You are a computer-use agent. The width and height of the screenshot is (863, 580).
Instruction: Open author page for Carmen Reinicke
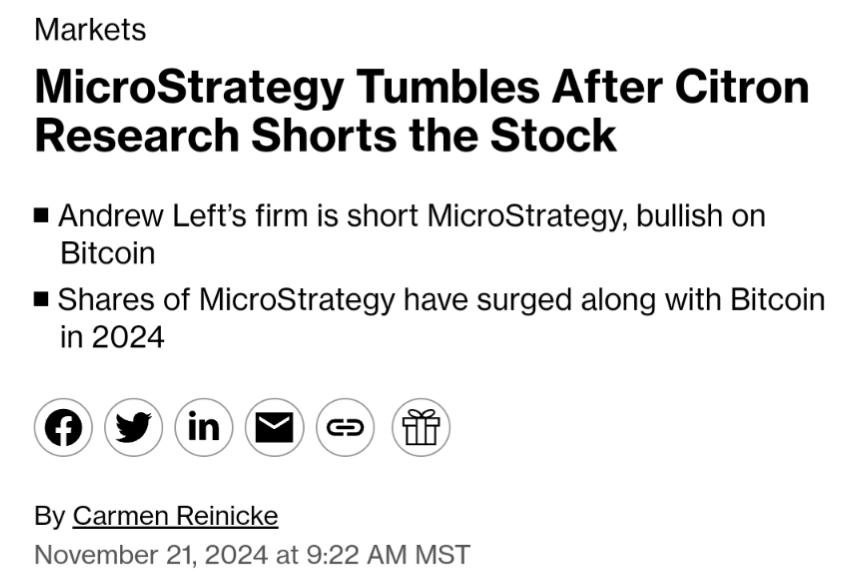(175, 516)
